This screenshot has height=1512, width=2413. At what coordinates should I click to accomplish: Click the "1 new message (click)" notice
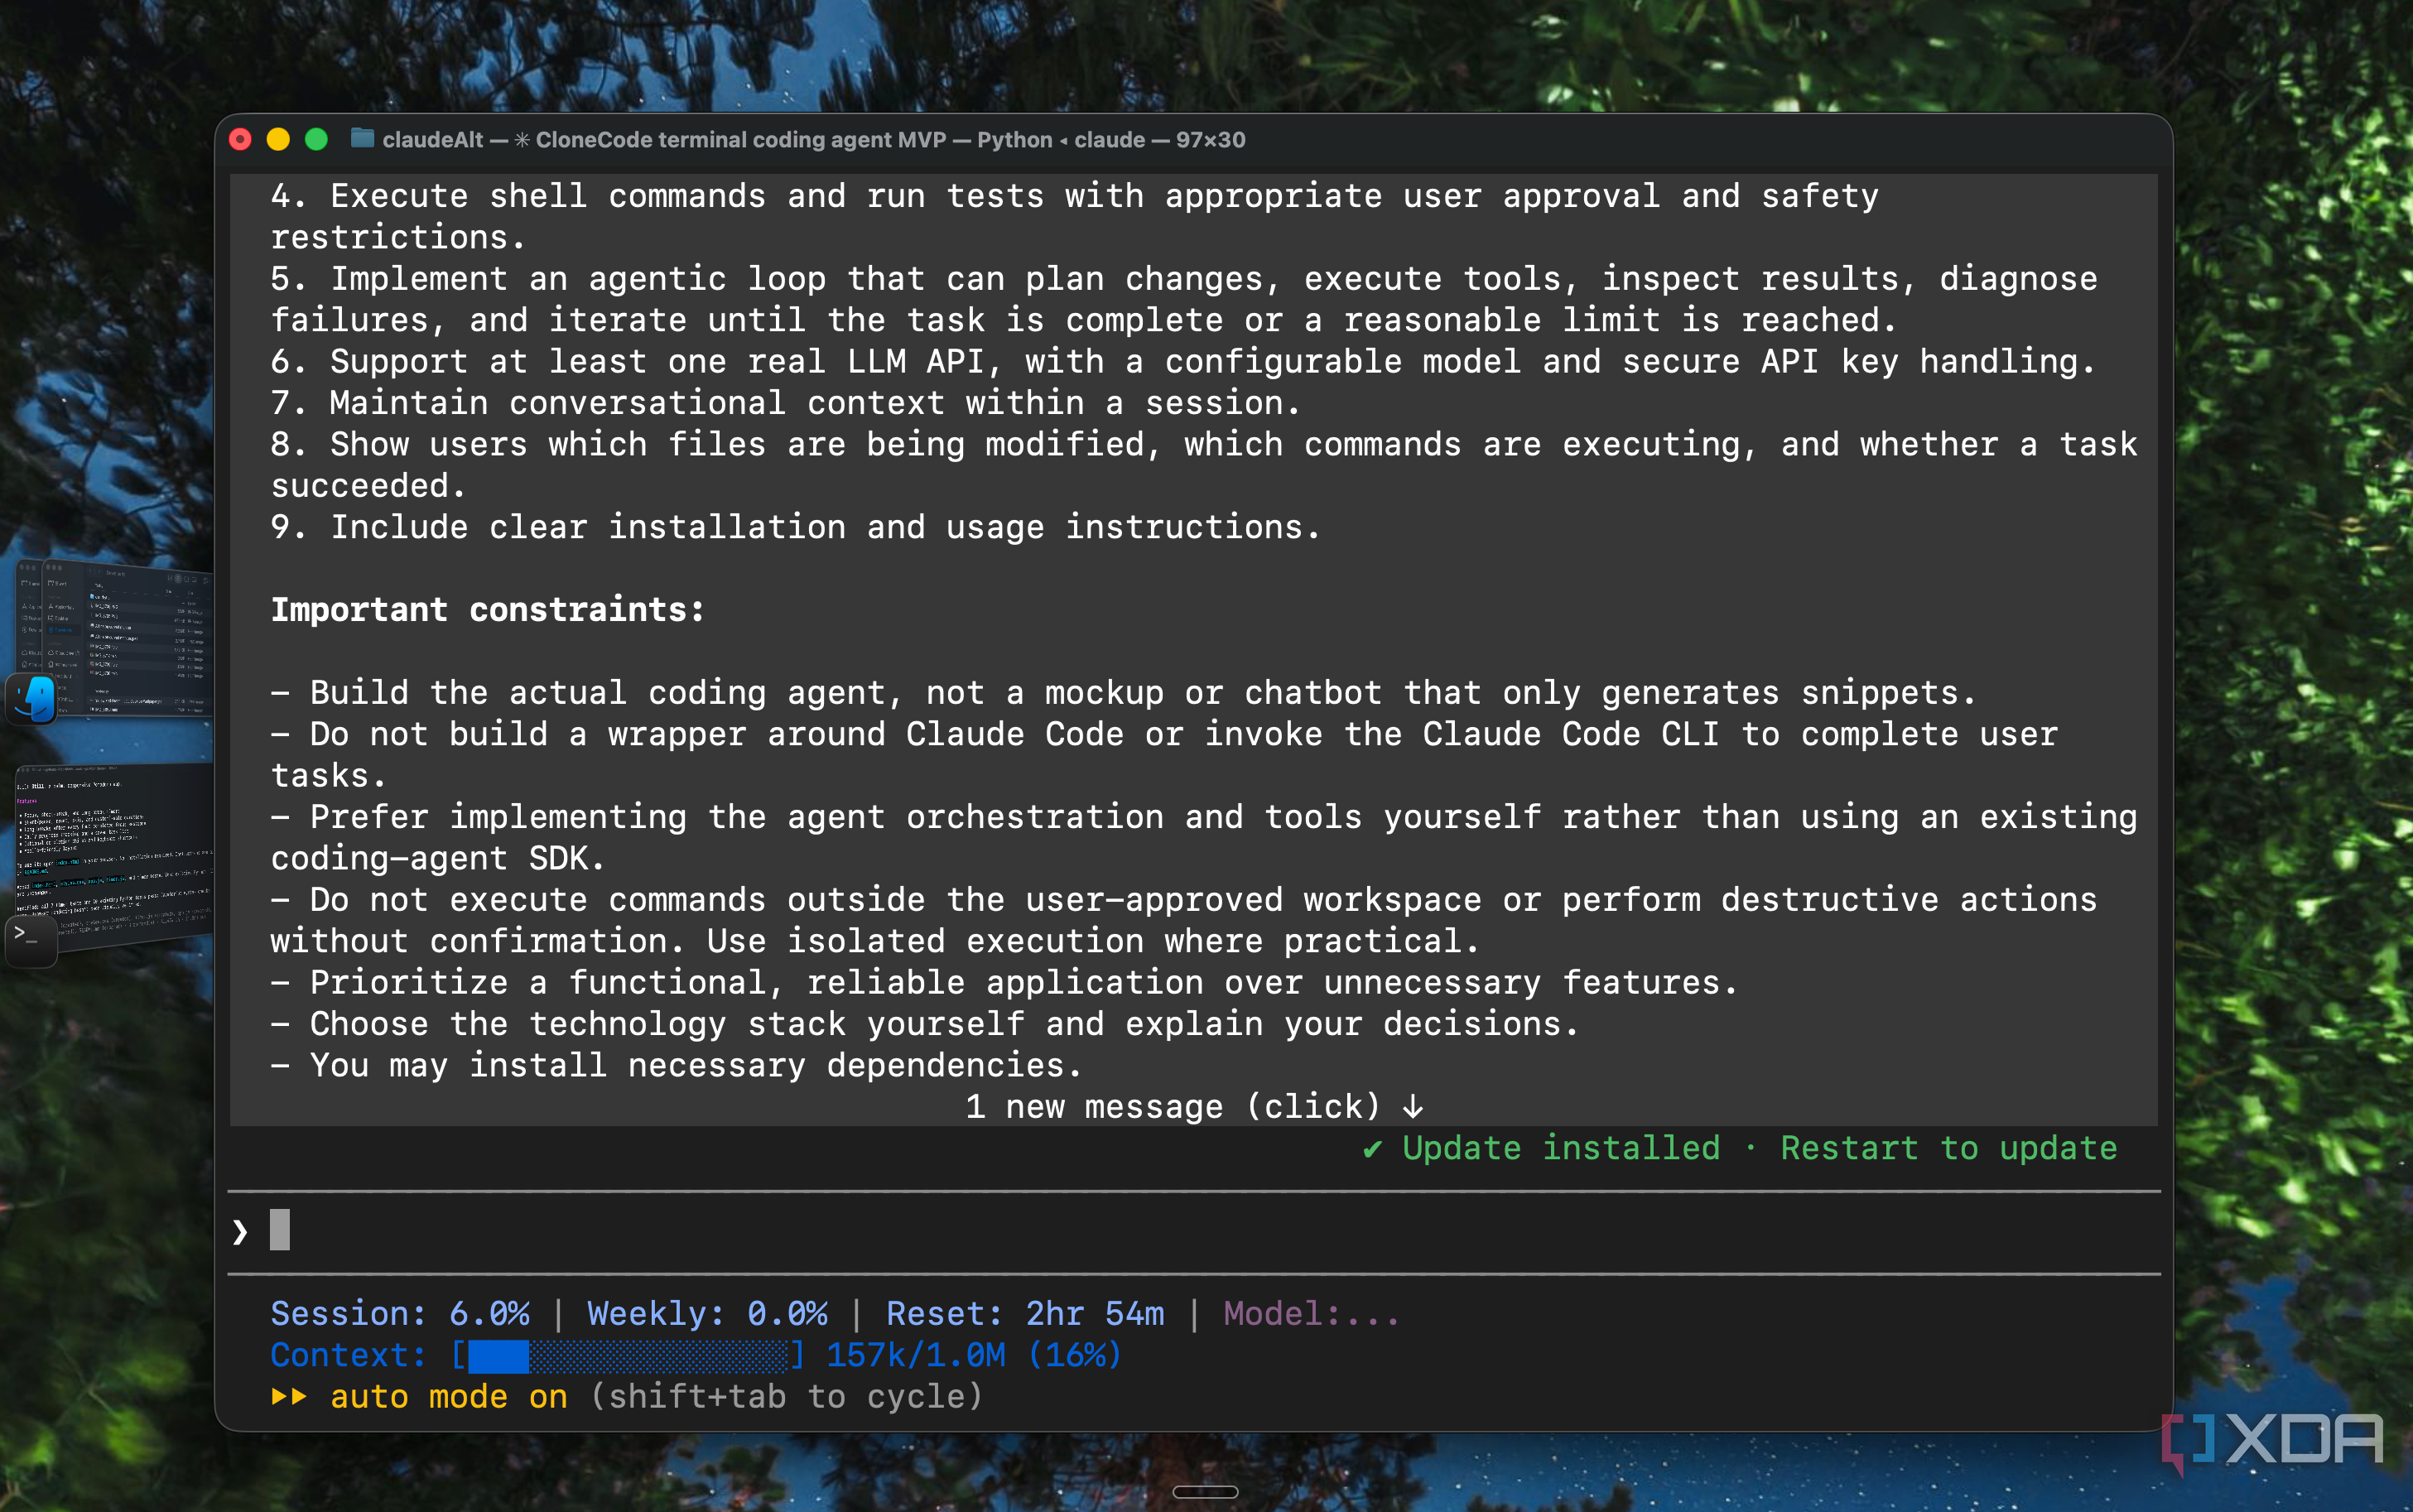click(x=1194, y=1106)
